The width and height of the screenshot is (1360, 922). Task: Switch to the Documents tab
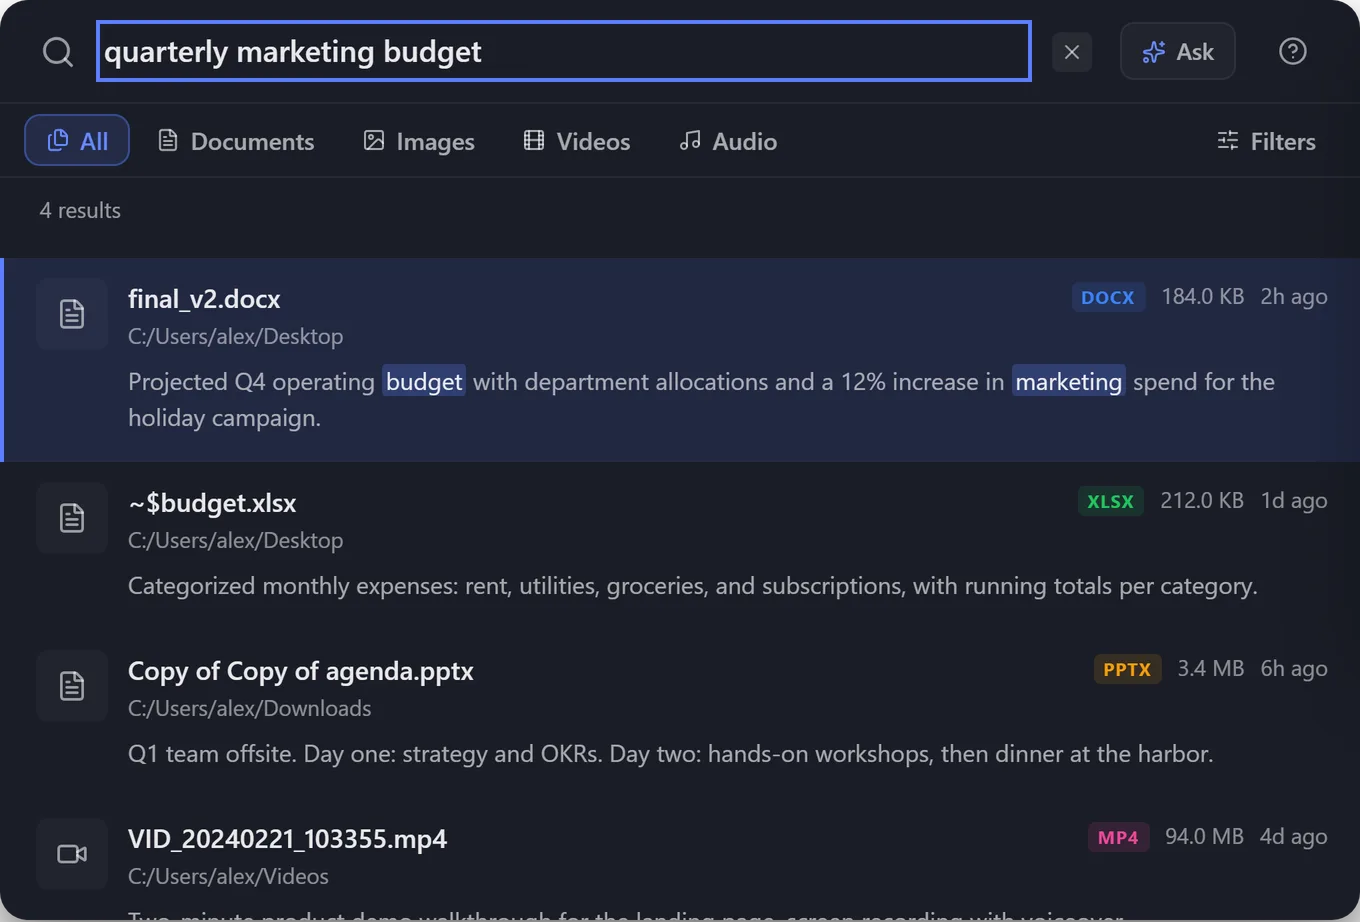pyautogui.click(x=236, y=141)
